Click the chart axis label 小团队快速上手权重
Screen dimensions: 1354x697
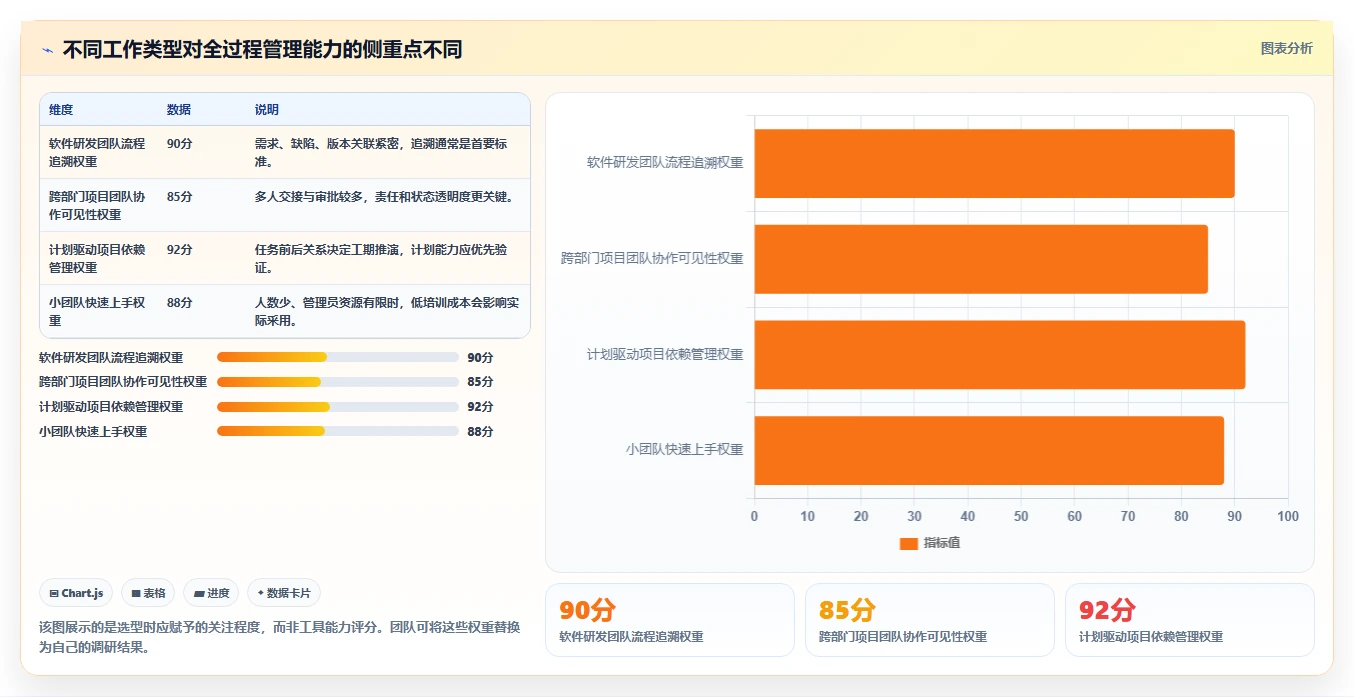point(685,450)
